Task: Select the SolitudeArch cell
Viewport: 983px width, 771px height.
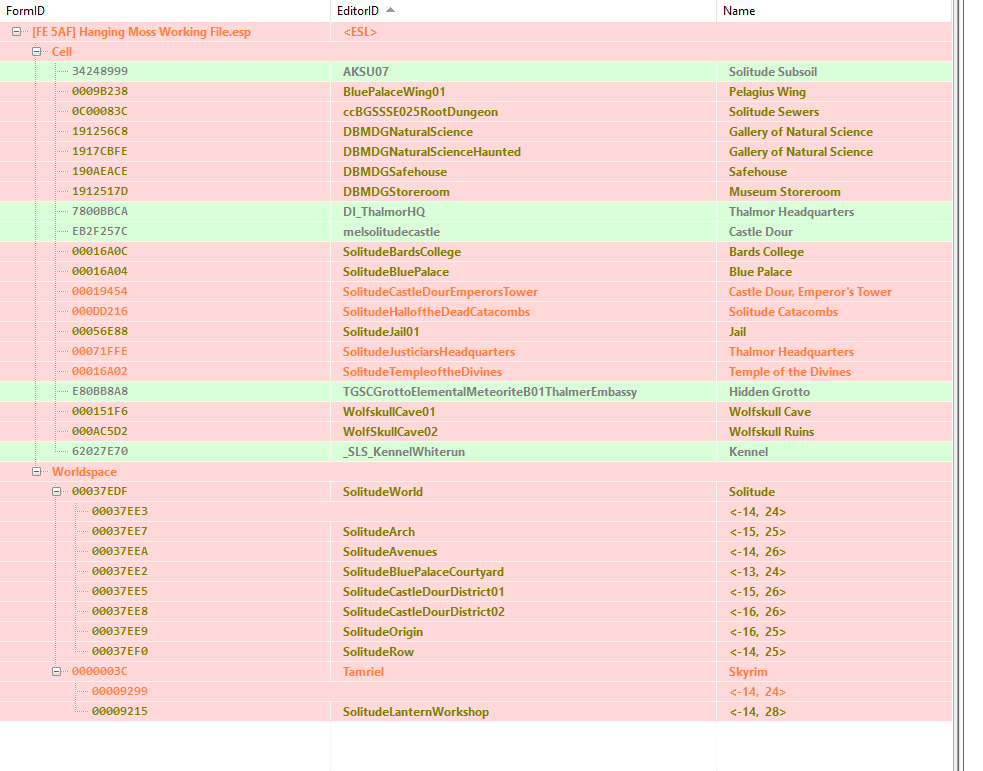Action: pyautogui.click(x=476, y=532)
